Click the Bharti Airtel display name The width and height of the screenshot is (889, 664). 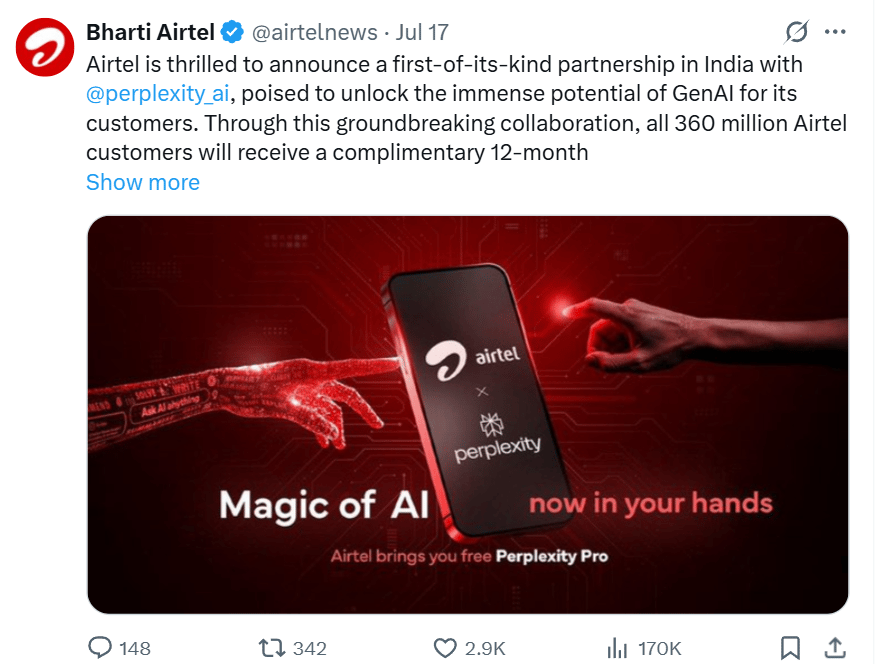pos(150,32)
